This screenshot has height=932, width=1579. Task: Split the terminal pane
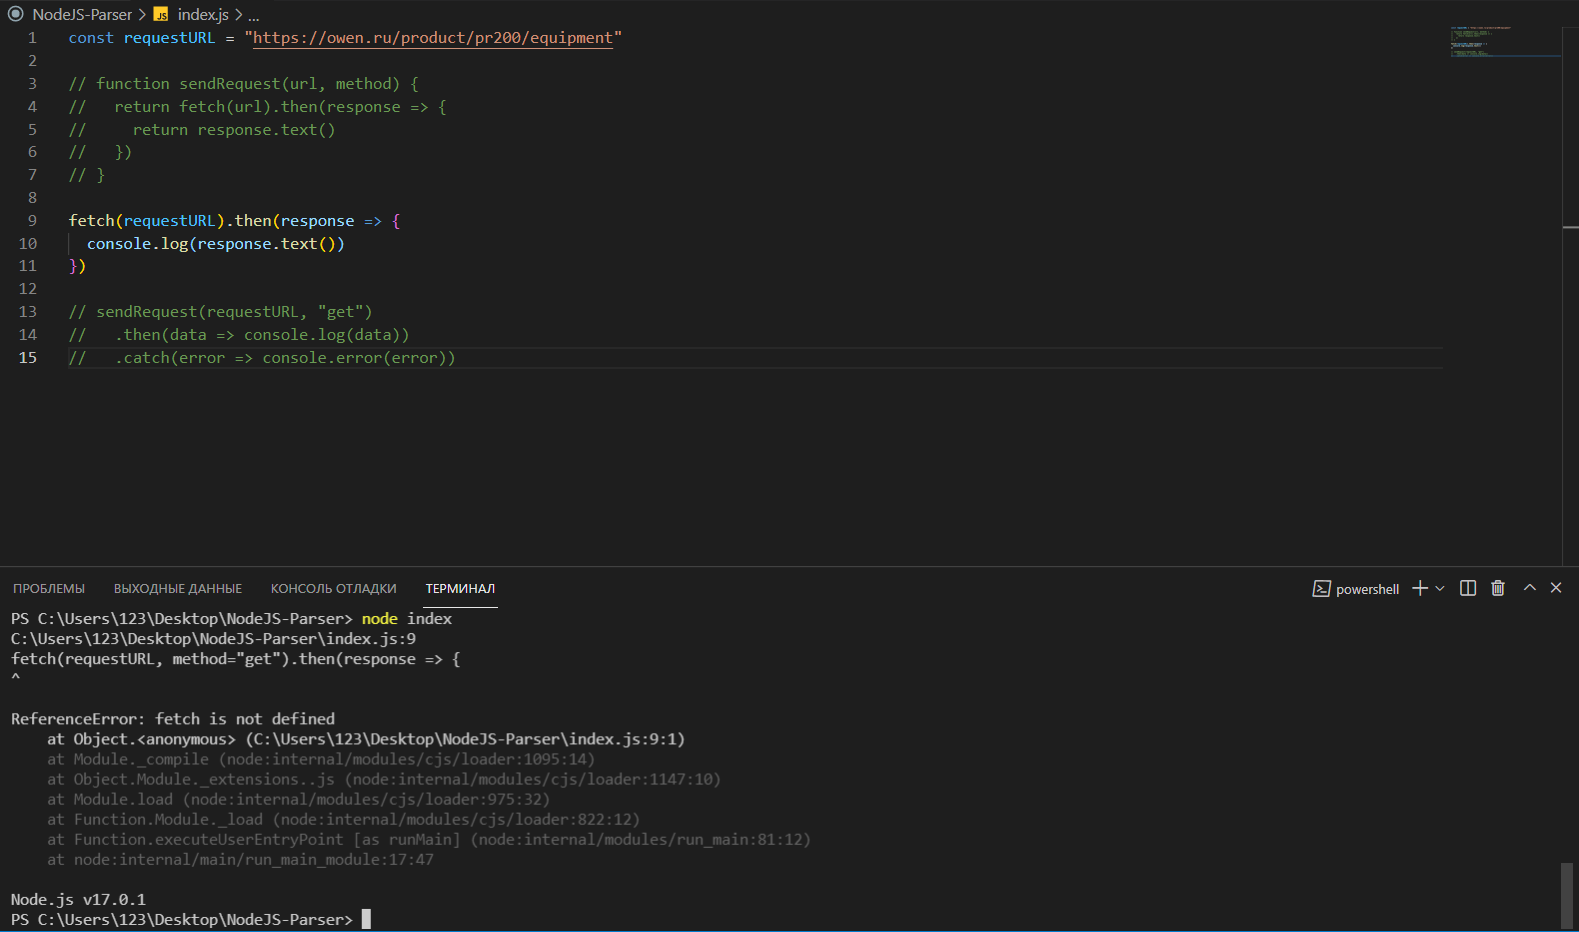pos(1468,588)
